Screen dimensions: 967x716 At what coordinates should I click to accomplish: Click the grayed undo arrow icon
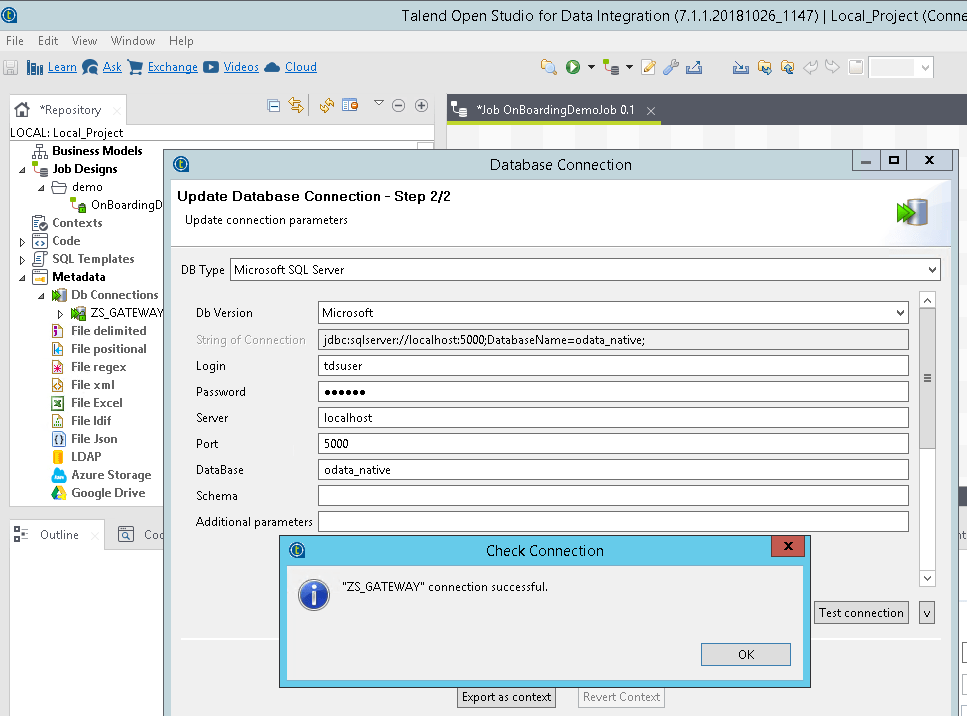pos(810,67)
